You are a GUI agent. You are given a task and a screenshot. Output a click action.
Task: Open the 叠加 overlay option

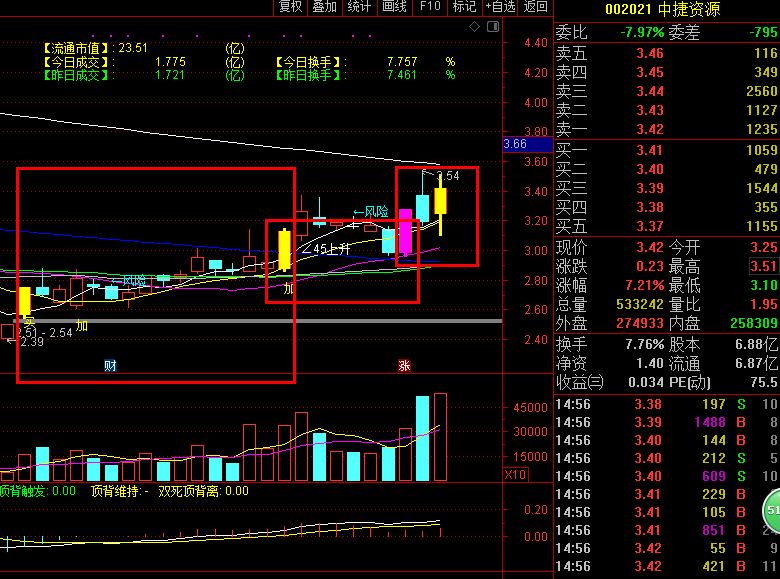pyautogui.click(x=325, y=6)
